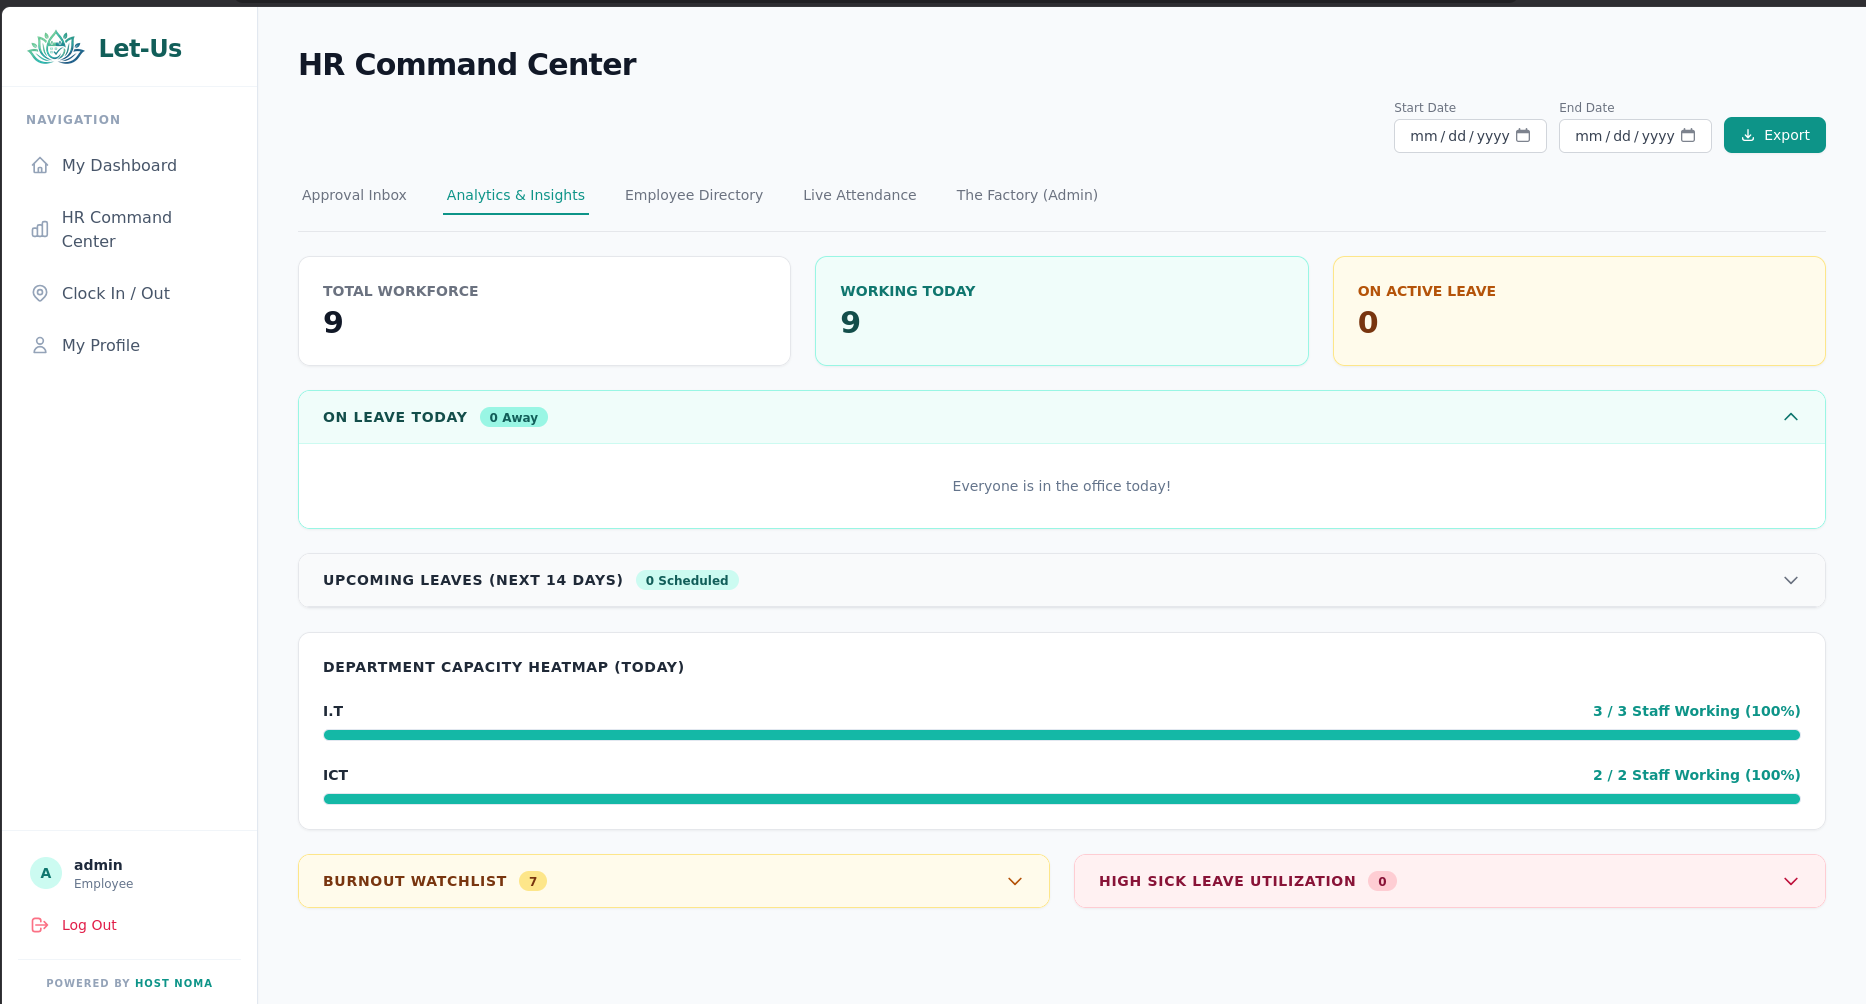Expand the High Sick Leave Utilization chevron

point(1791,881)
